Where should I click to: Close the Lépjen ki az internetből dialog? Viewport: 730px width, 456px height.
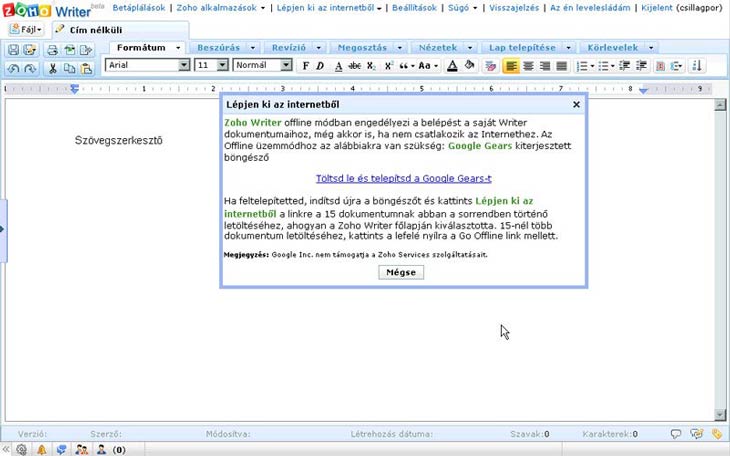click(576, 104)
